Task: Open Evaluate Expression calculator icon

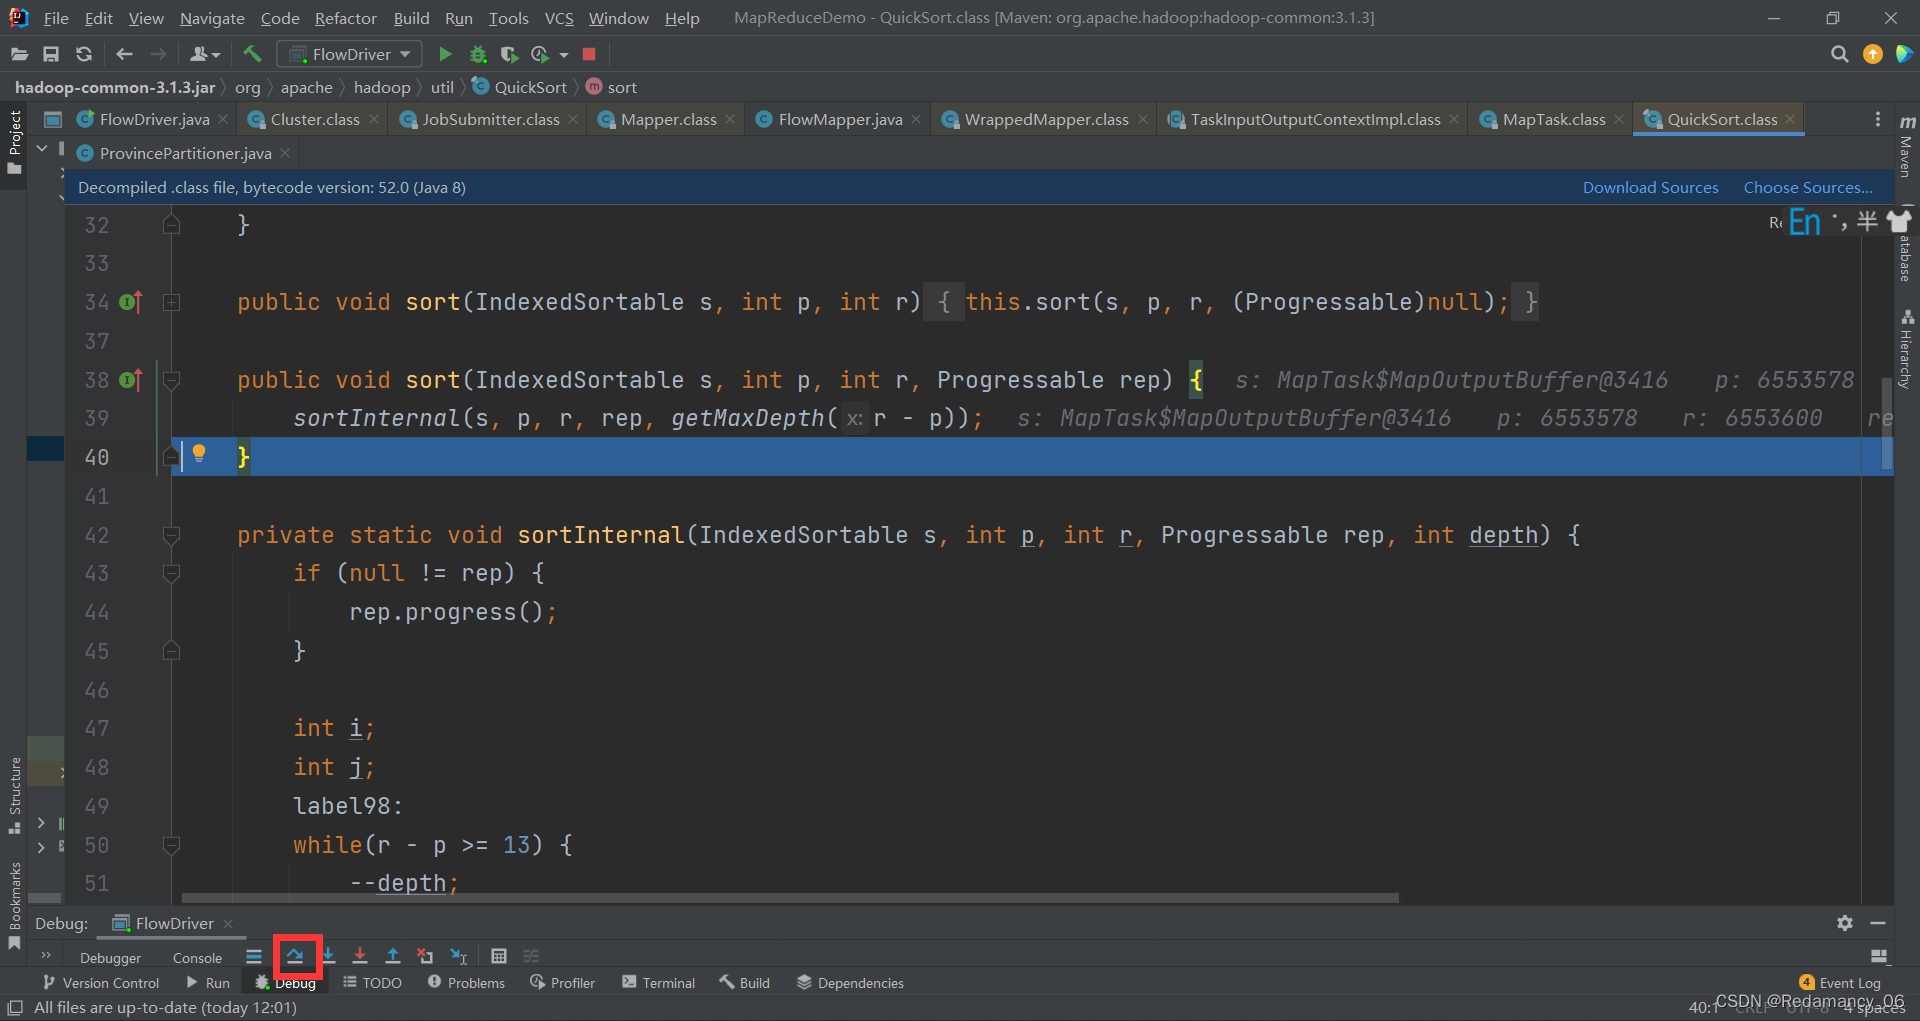Action: [x=499, y=956]
